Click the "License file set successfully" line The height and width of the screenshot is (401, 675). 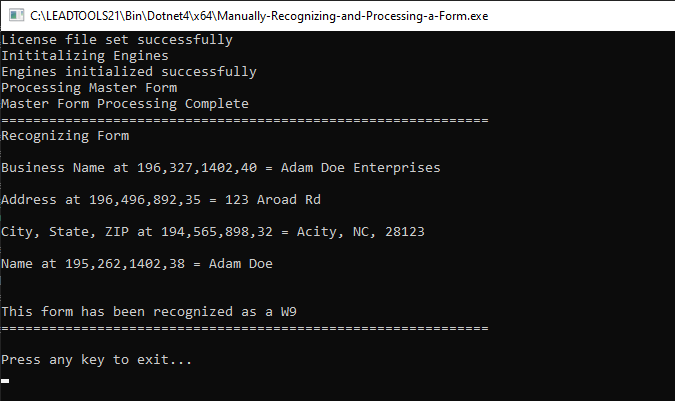tap(117, 40)
